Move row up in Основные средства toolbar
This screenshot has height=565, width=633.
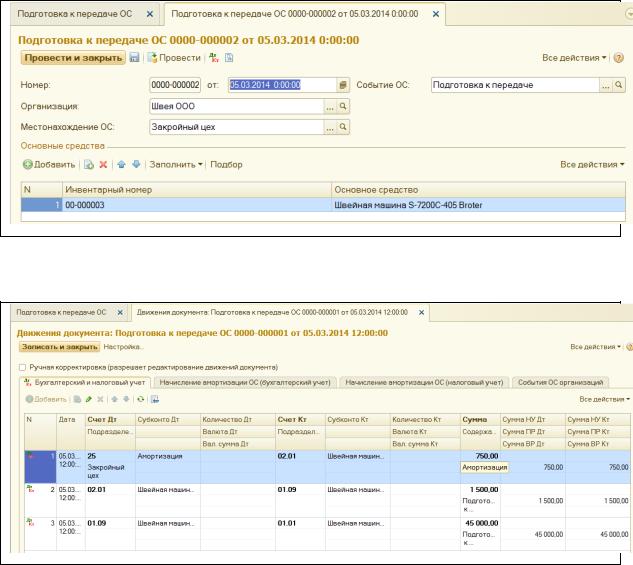pyautogui.click(x=122, y=164)
